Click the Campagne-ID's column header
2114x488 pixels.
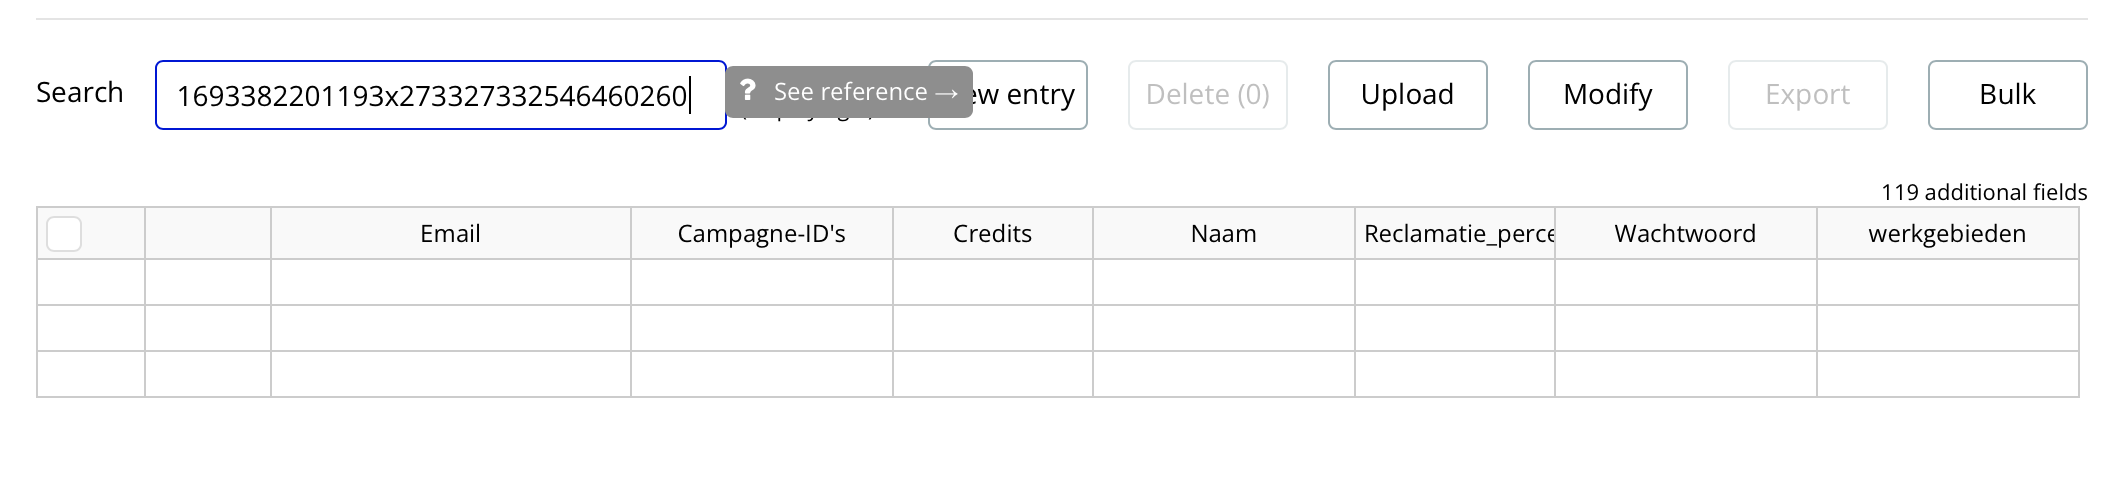tap(761, 234)
